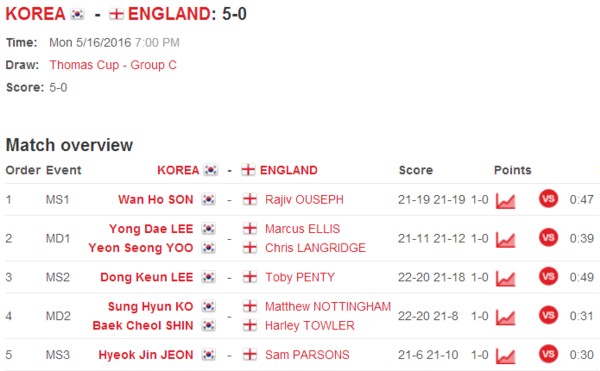Open Thomas Cup - Group C draw link

click(x=113, y=65)
